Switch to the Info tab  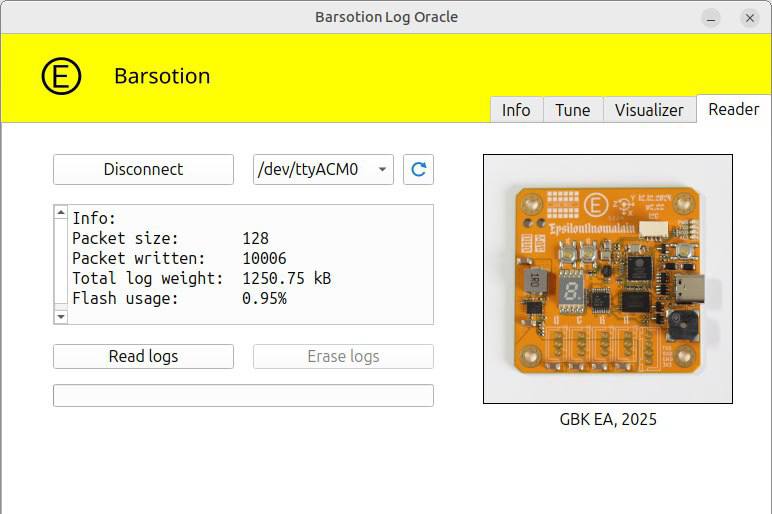[516, 110]
